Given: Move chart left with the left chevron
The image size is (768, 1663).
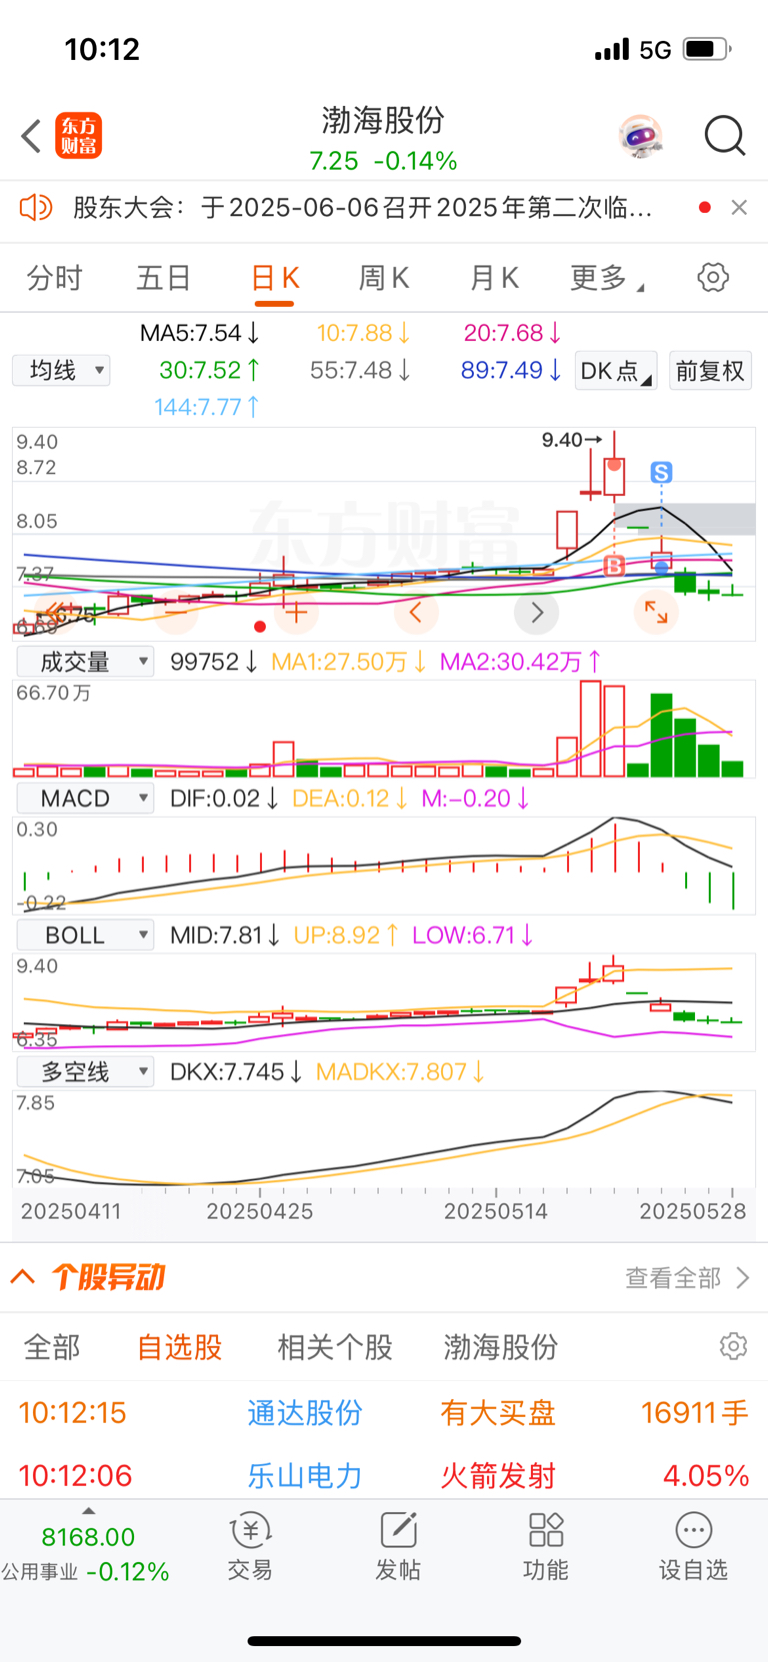Looking at the screenshot, I should click(x=416, y=612).
